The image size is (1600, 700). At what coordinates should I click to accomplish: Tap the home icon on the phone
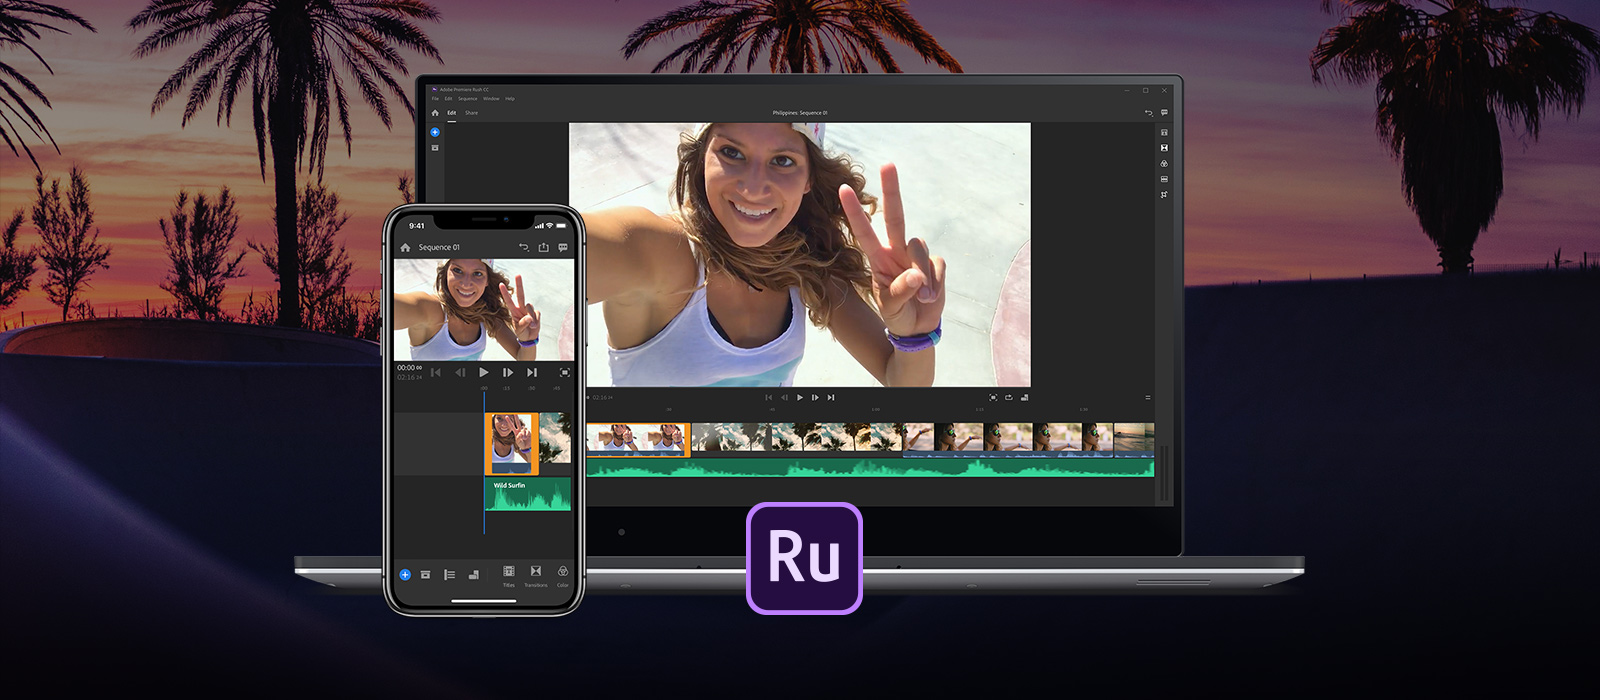click(x=405, y=247)
